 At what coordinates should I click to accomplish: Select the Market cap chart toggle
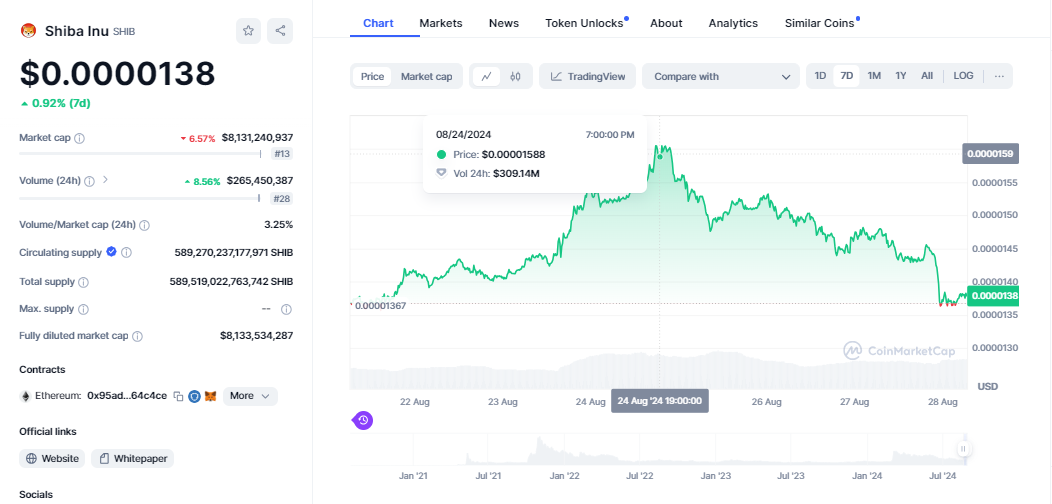click(x=427, y=77)
